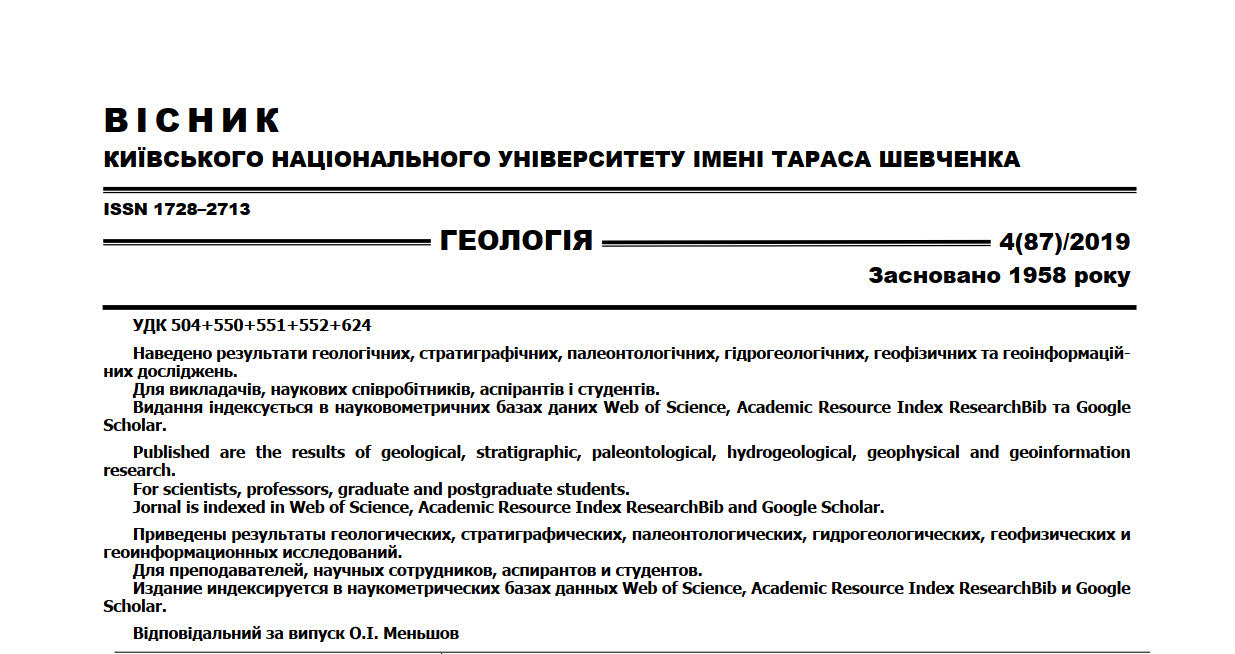Click the word hydrogeological in the English paragraph

coord(790,452)
